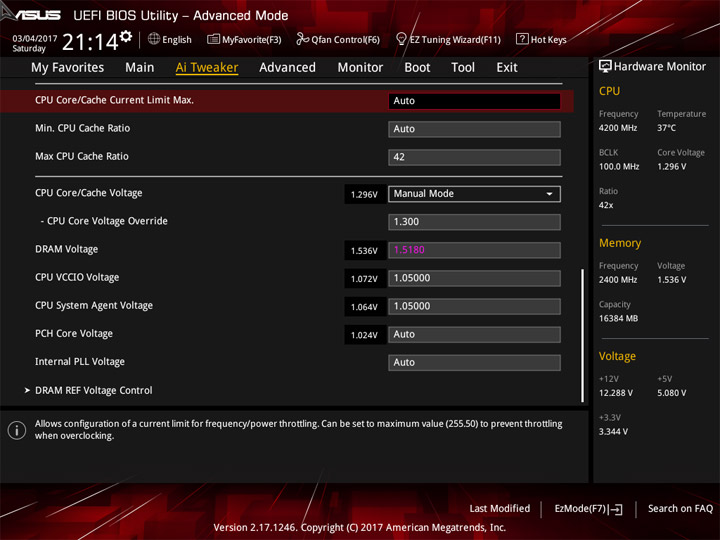
Task: Click Search on FAQ
Action: coord(680,508)
